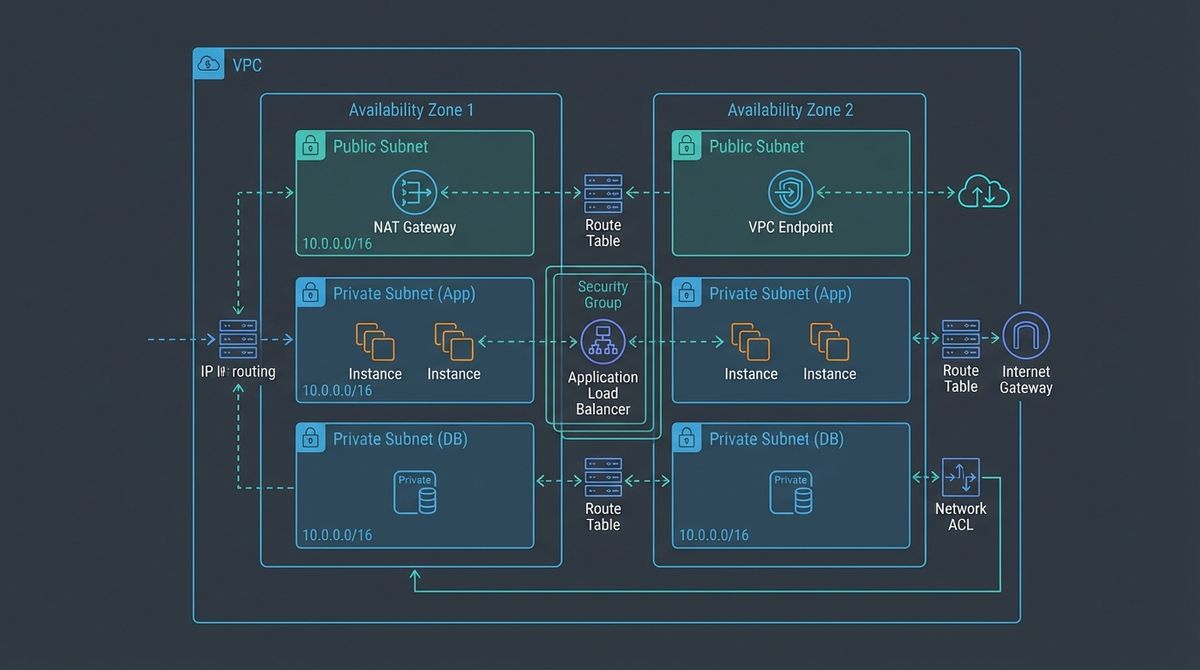The image size is (1200, 670).
Task: Select the Application Load Balancer icon
Action: (x=603, y=341)
